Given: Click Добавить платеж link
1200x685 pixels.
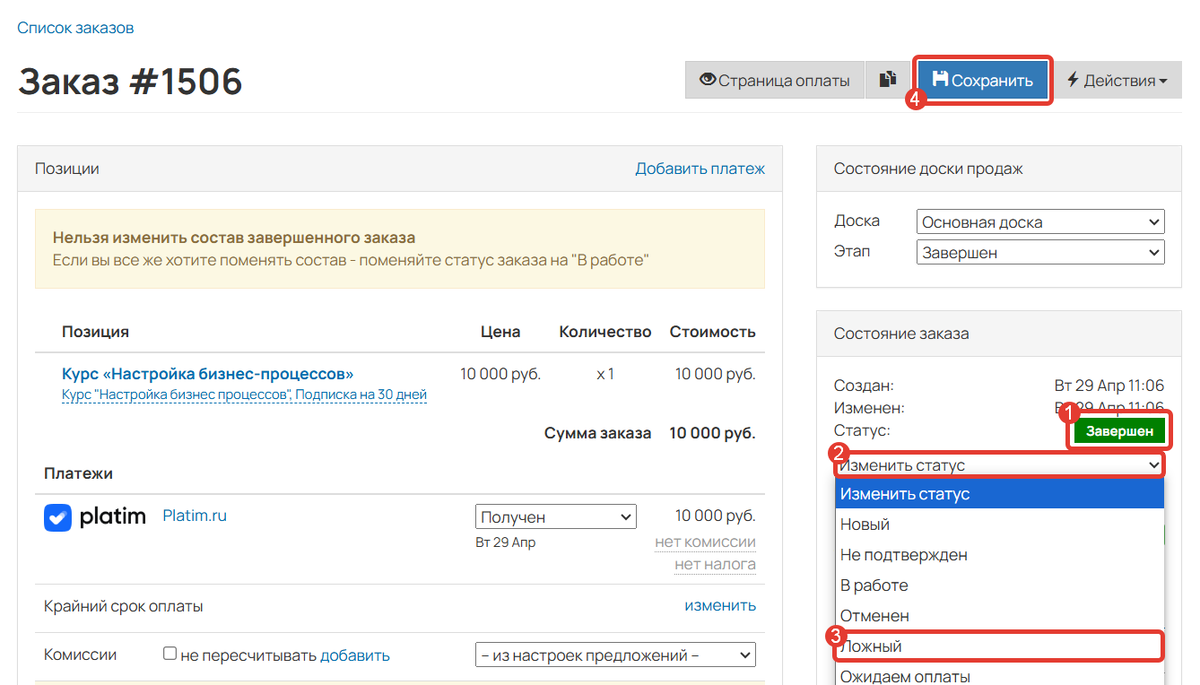Looking at the screenshot, I should point(700,169).
